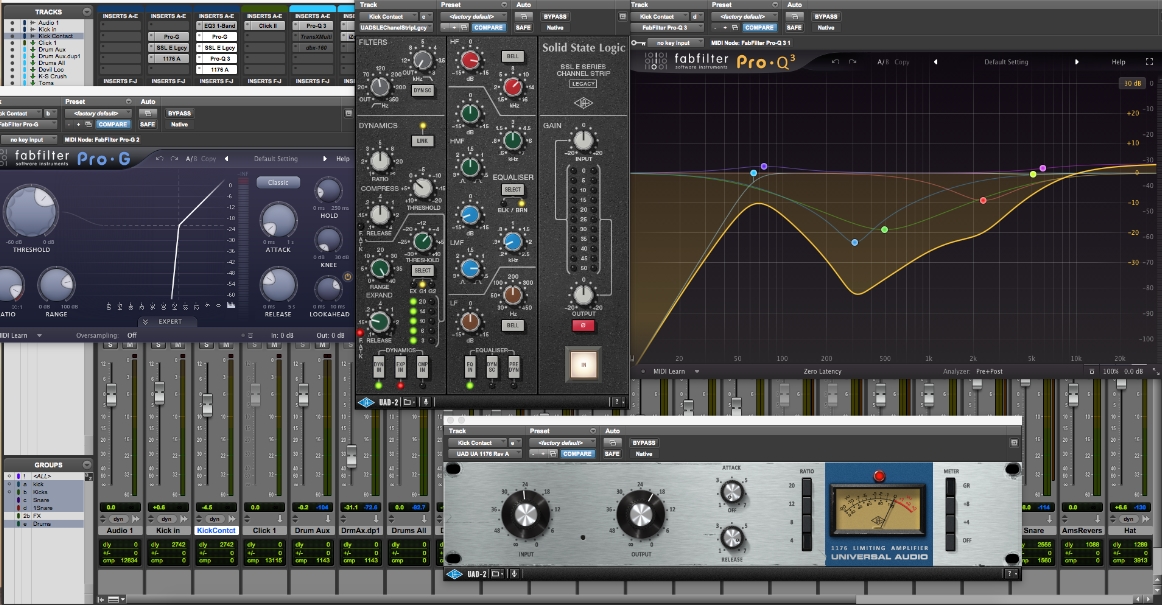Click help question mark on 1176 toolbar
Image resolution: width=1162 pixels, height=605 pixels.
coord(1011,574)
